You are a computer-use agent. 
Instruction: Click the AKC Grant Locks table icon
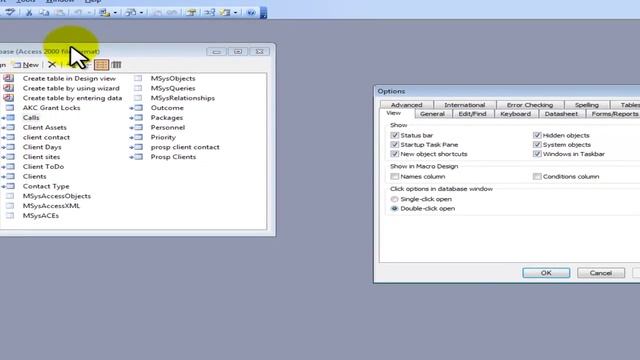[10, 108]
